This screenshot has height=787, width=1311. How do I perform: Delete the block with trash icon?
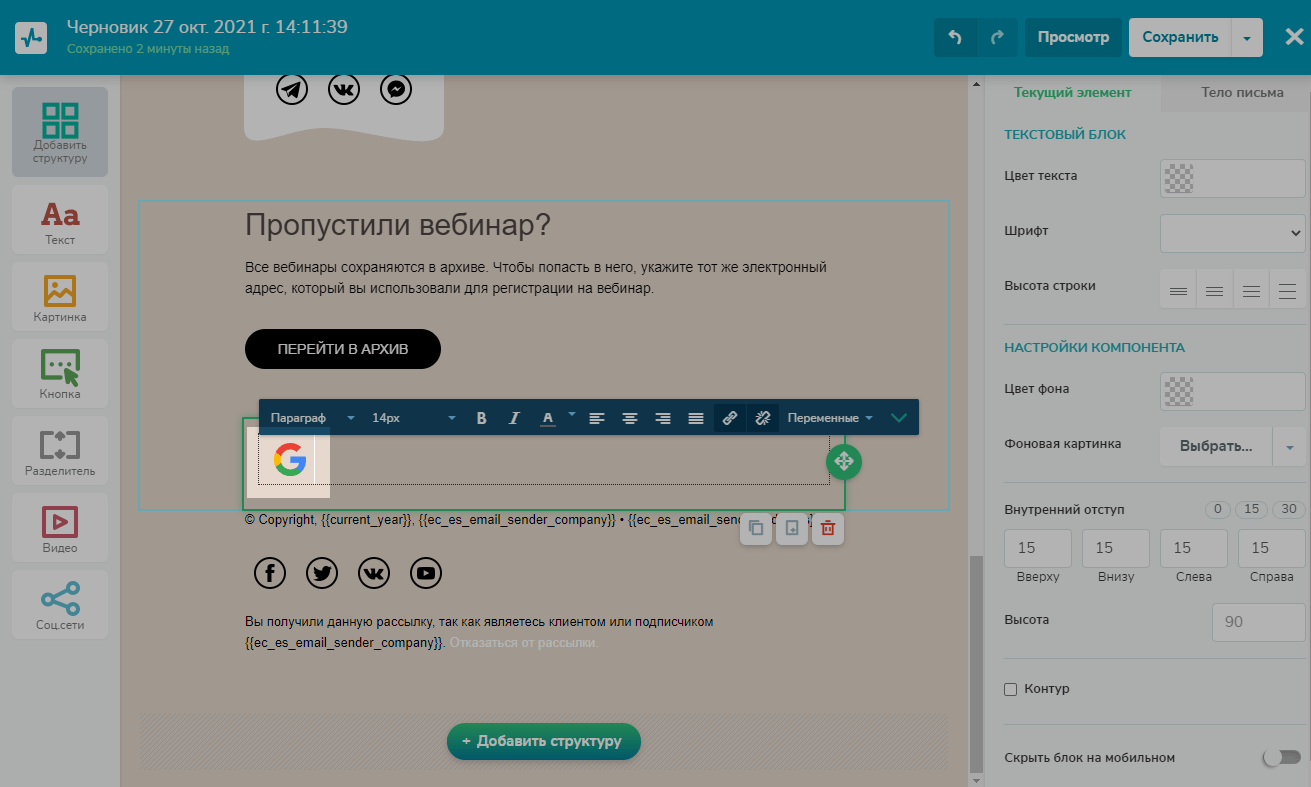[827, 529]
